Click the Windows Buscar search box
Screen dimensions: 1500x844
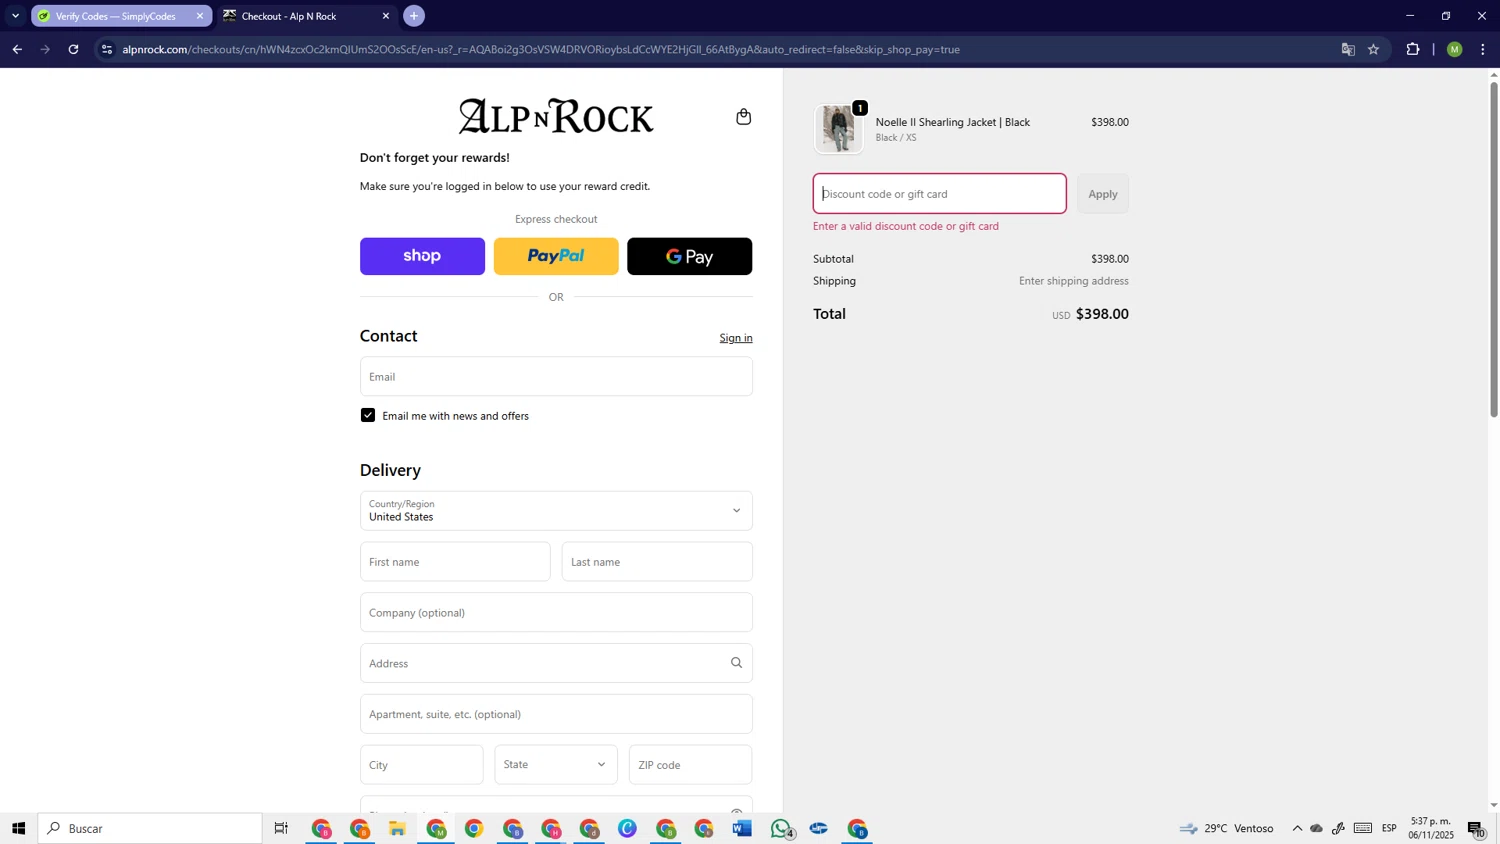click(150, 828)
